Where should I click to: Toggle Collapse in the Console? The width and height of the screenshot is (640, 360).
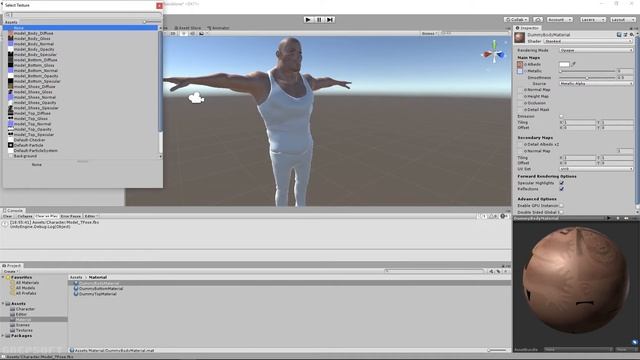click(x=24, y=216)
